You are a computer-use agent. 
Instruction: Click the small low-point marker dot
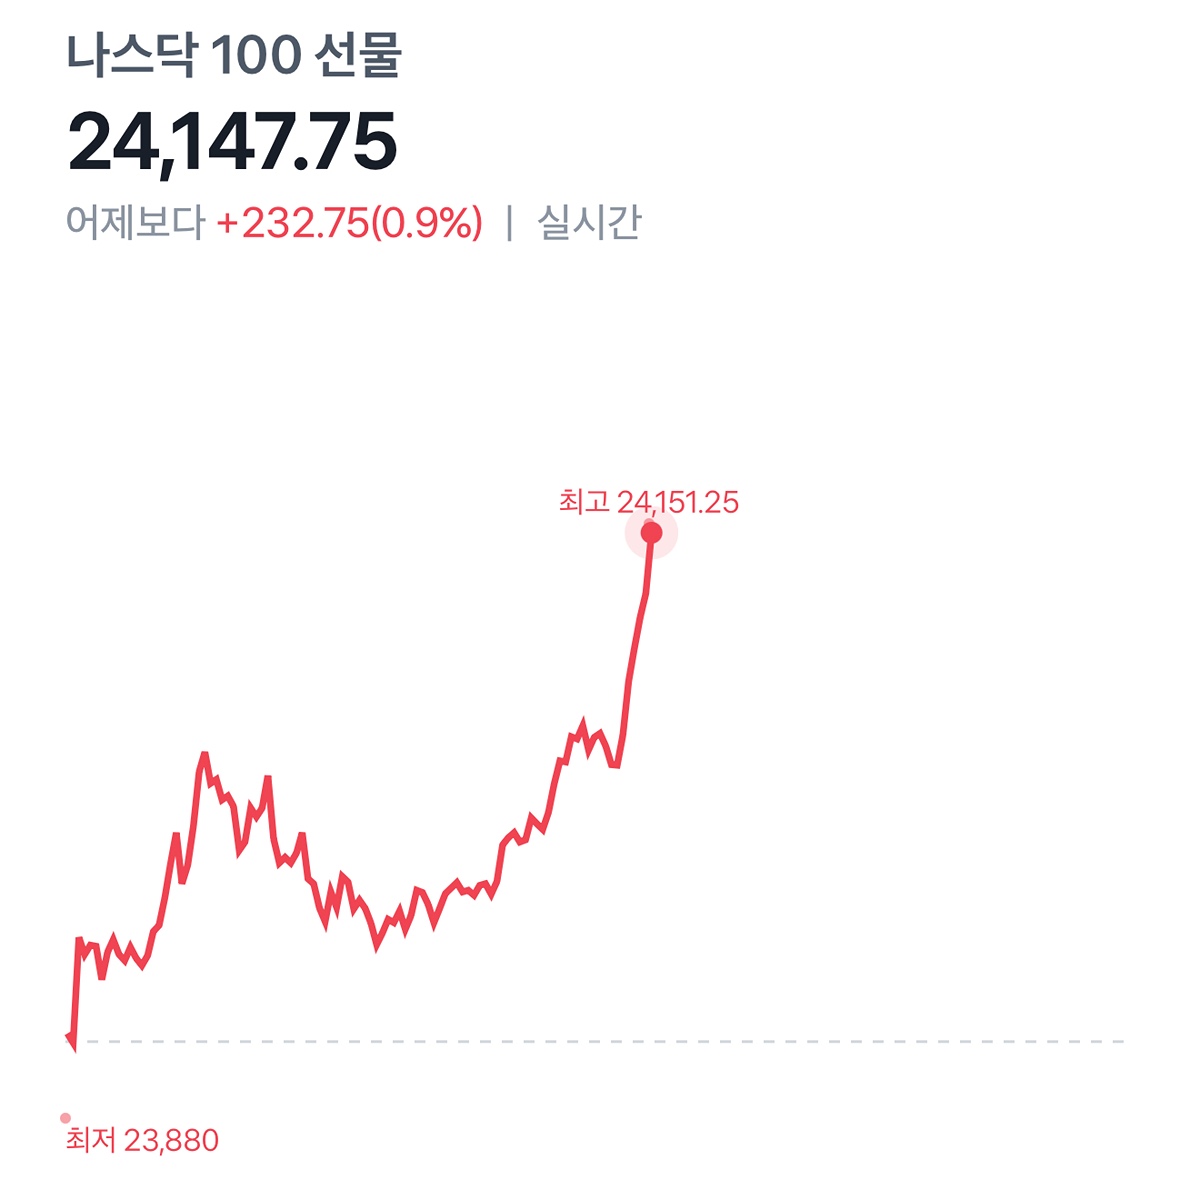coord(66,1118)
